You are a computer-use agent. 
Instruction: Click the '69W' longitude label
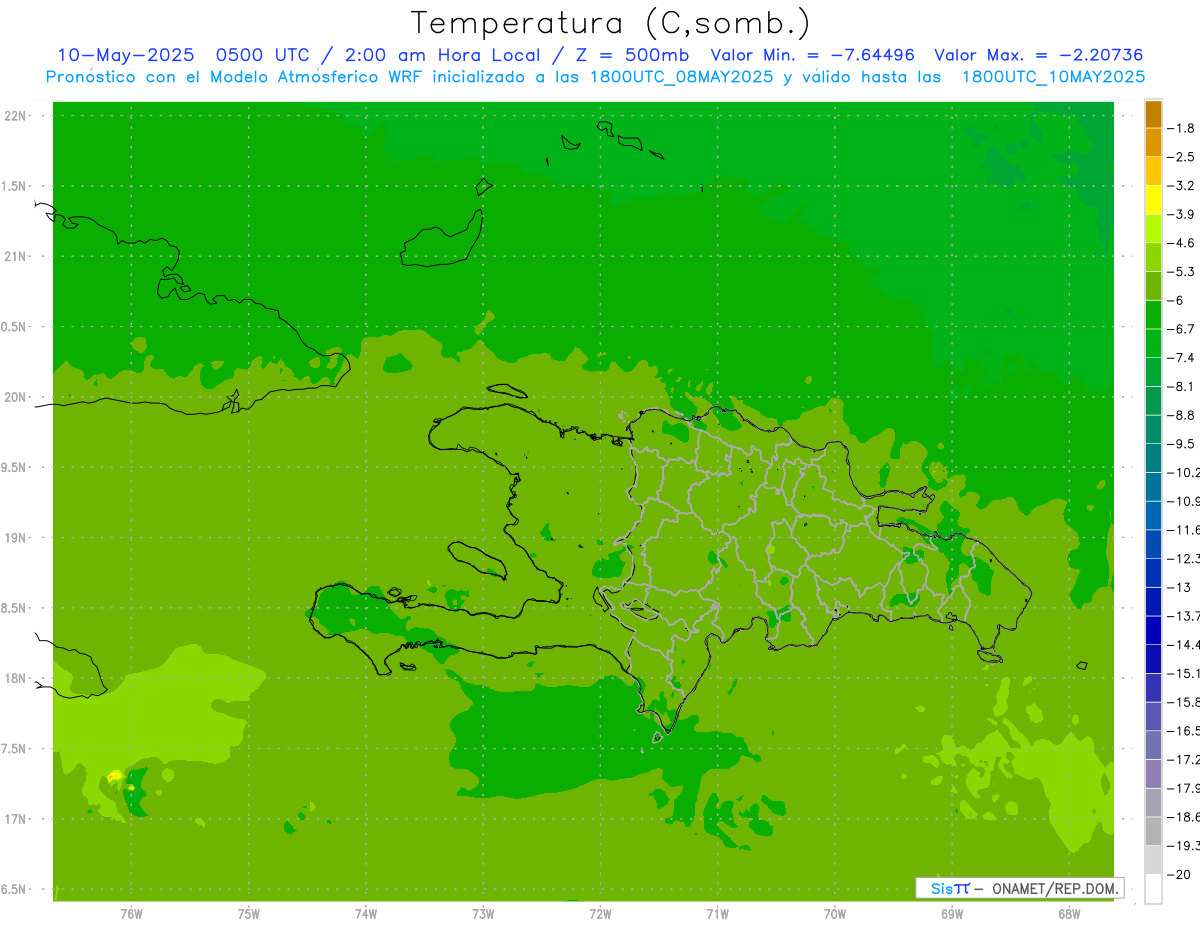pyautogui.click(x=952, y=915)
